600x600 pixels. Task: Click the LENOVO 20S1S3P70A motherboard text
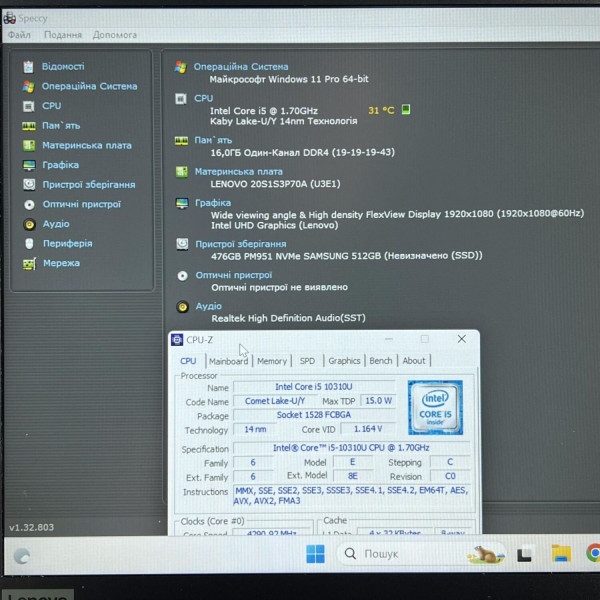click(x=276, y=184)
